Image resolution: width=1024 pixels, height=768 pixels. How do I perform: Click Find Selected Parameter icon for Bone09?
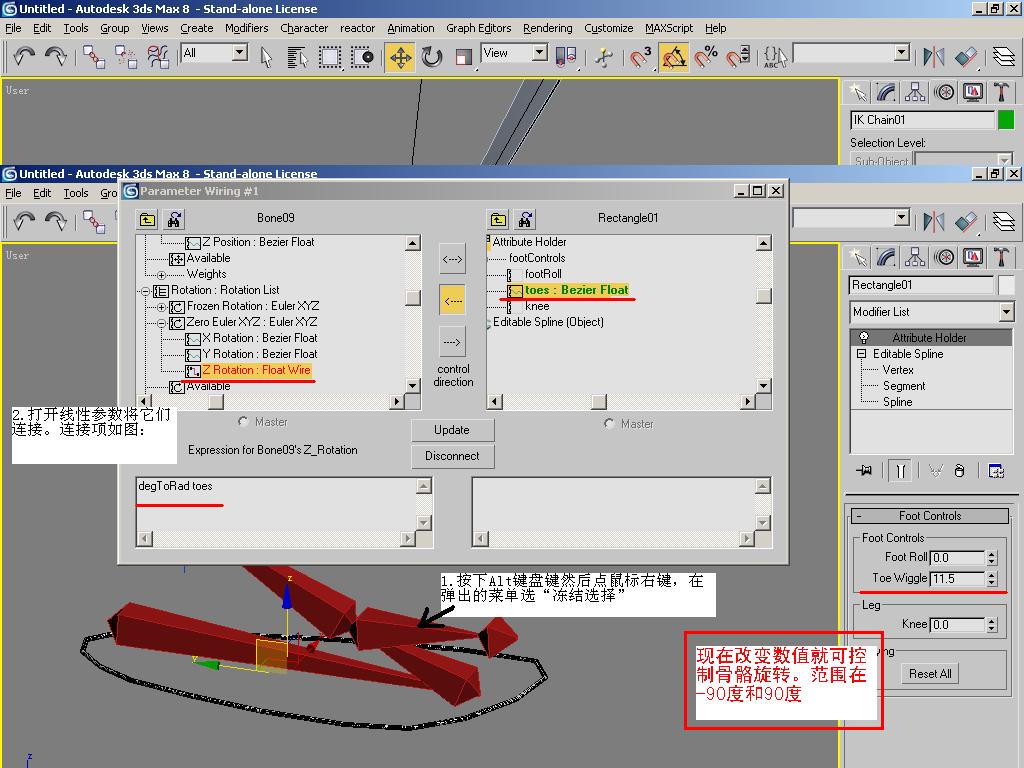click(x=174, y=219)
